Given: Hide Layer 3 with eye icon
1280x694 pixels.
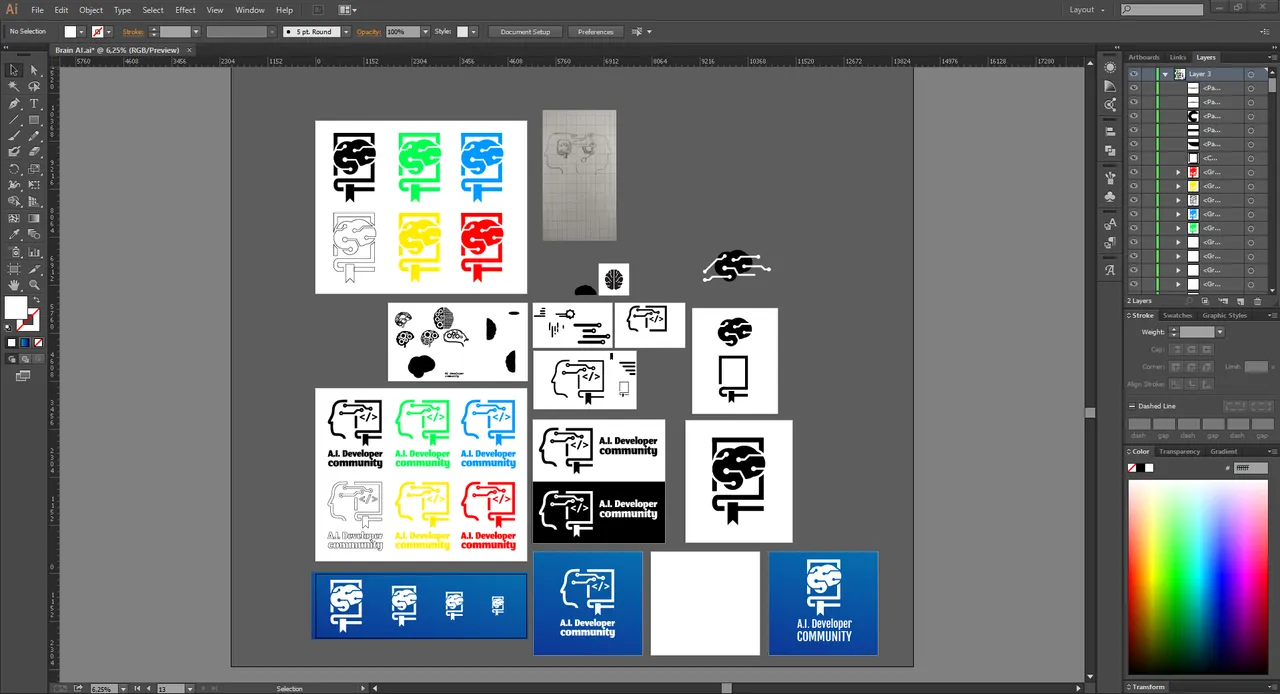Looking at the screenshot, I should pyautogui.click(x=1134, y=74).
